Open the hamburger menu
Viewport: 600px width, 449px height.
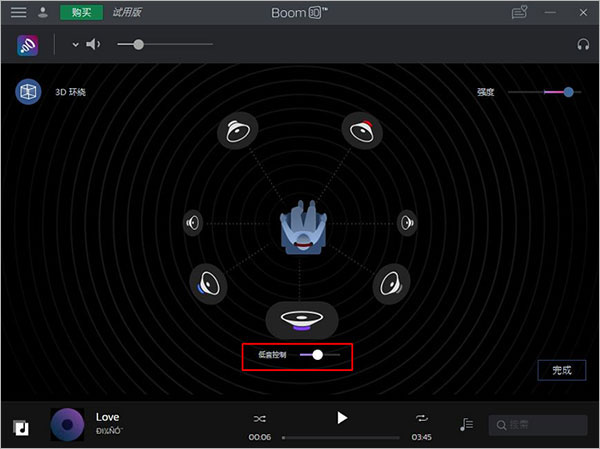(x=18, y=12)
